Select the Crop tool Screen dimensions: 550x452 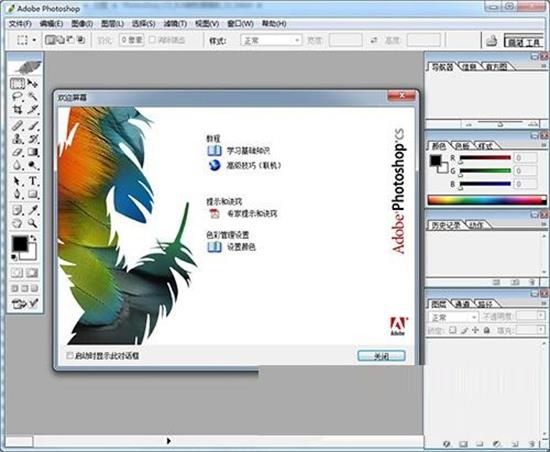coord(17,109)
